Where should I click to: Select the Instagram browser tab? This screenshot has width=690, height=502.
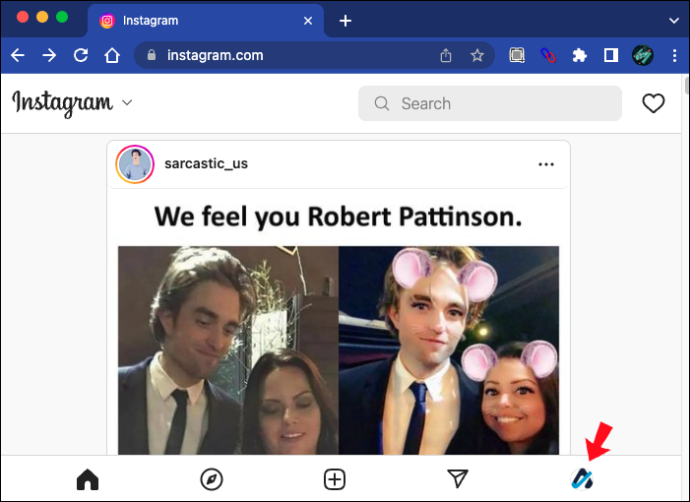click(x=206, y=21)
